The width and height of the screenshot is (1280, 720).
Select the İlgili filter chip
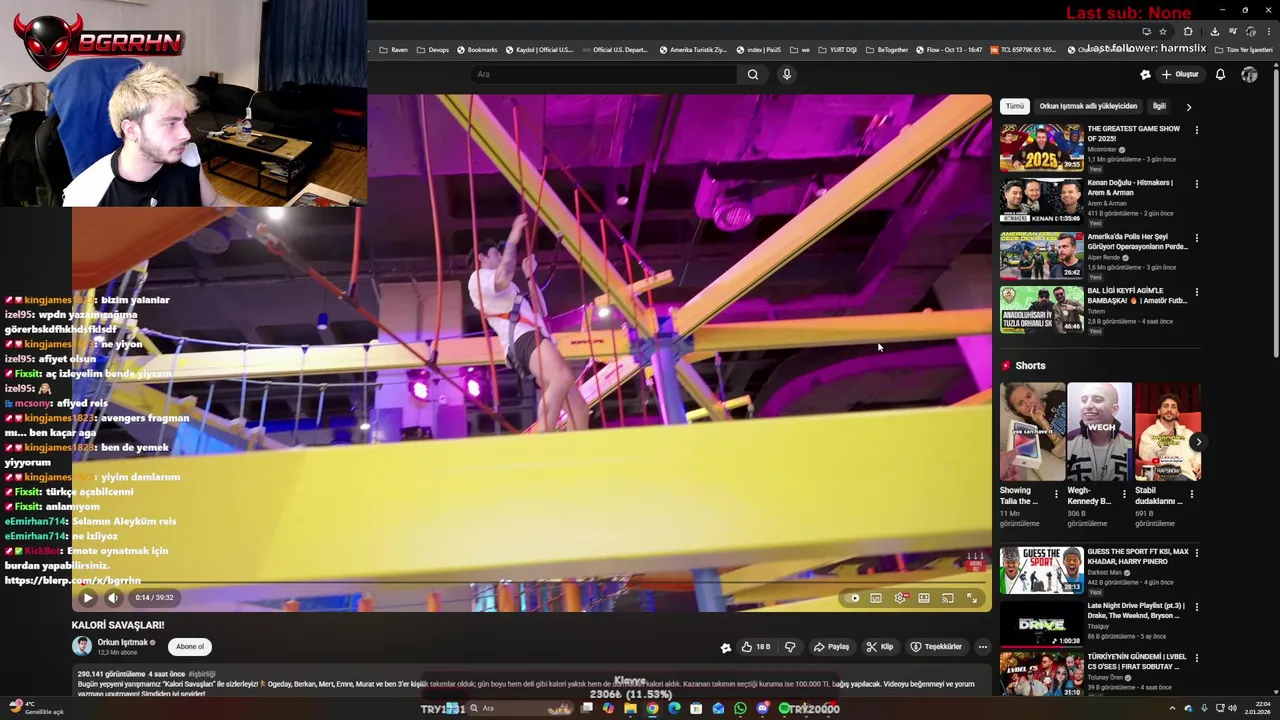[1159, 106]
